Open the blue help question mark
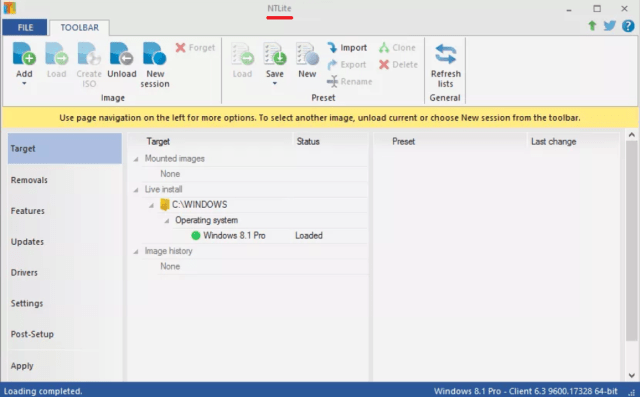The height and width of the screenshot is (397, 640). [x=628, y=26]
